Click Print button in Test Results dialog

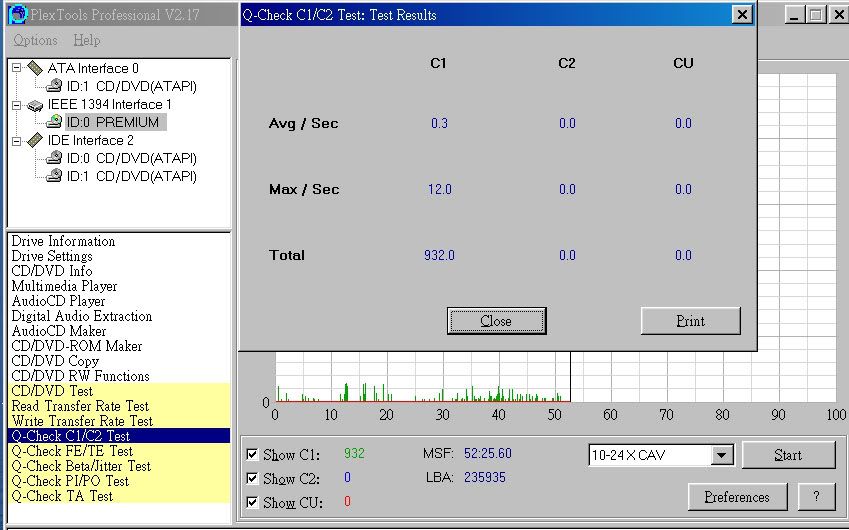690,321
